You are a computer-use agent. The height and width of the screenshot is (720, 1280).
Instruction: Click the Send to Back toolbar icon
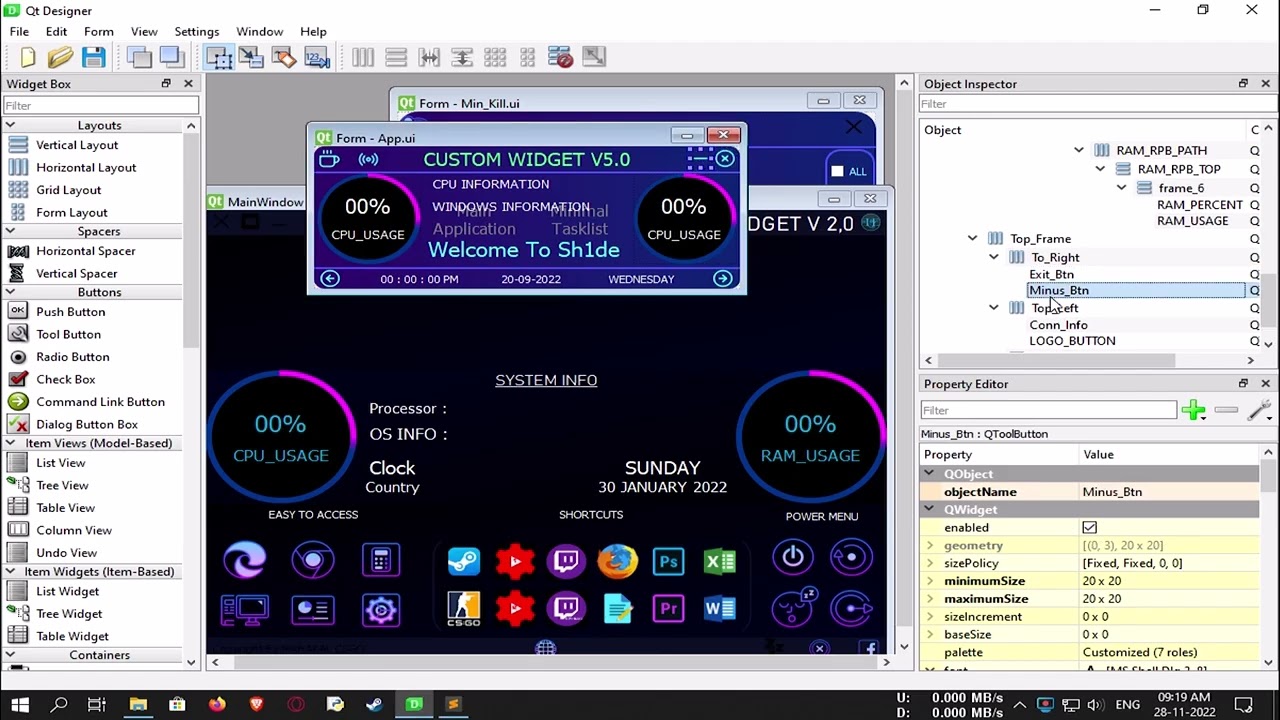point(139,57)
